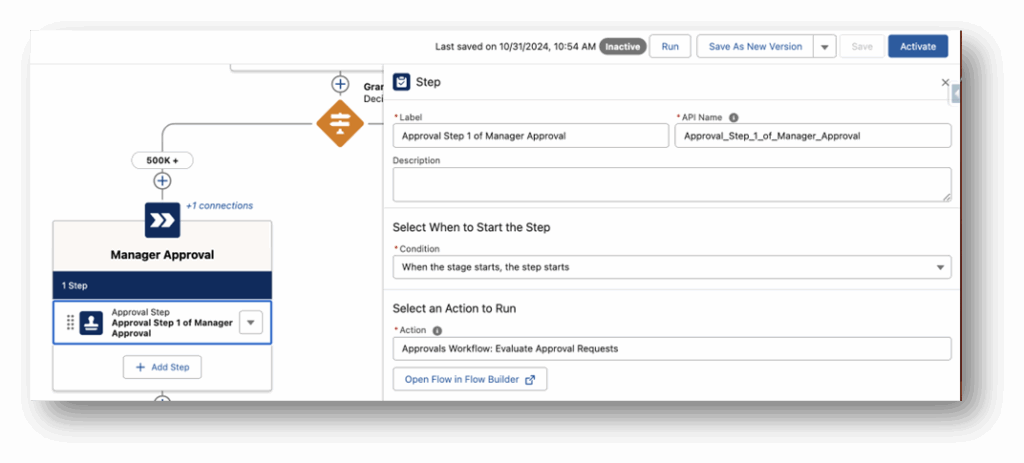Expand the Save As New Version arrow menu
1024x463 pixels.
pos(824,47)
